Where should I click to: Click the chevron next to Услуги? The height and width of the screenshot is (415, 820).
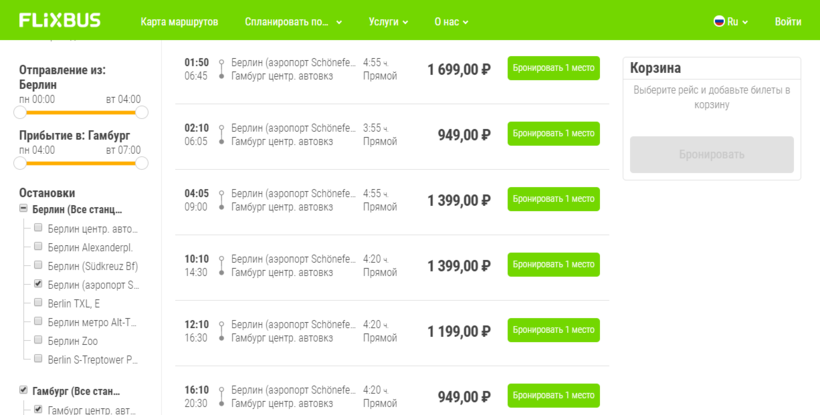click(x=405, y=22)
